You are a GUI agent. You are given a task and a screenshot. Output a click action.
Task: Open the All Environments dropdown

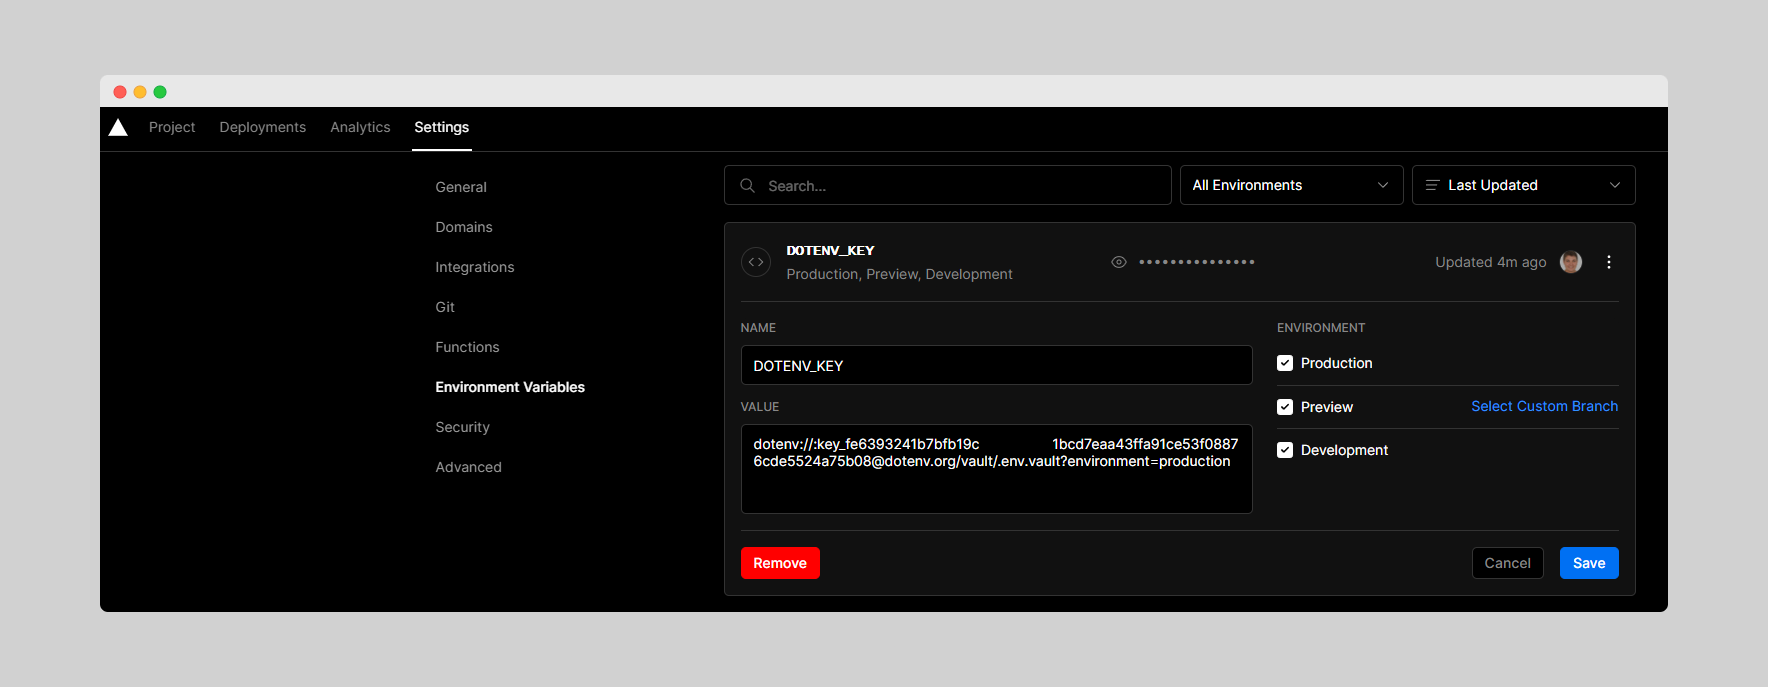(x=1291, y=185)
